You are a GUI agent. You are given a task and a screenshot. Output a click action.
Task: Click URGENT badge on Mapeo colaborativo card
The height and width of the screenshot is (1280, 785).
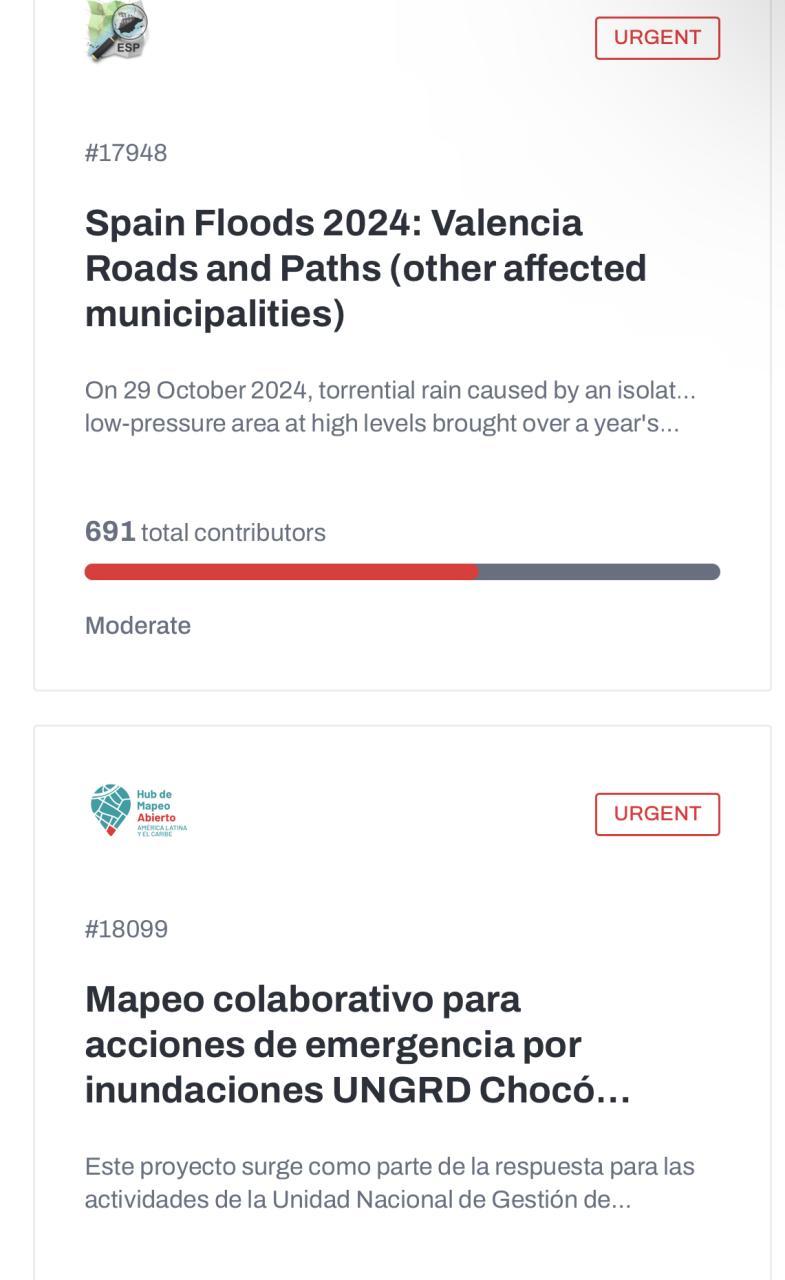pos(657,814)
